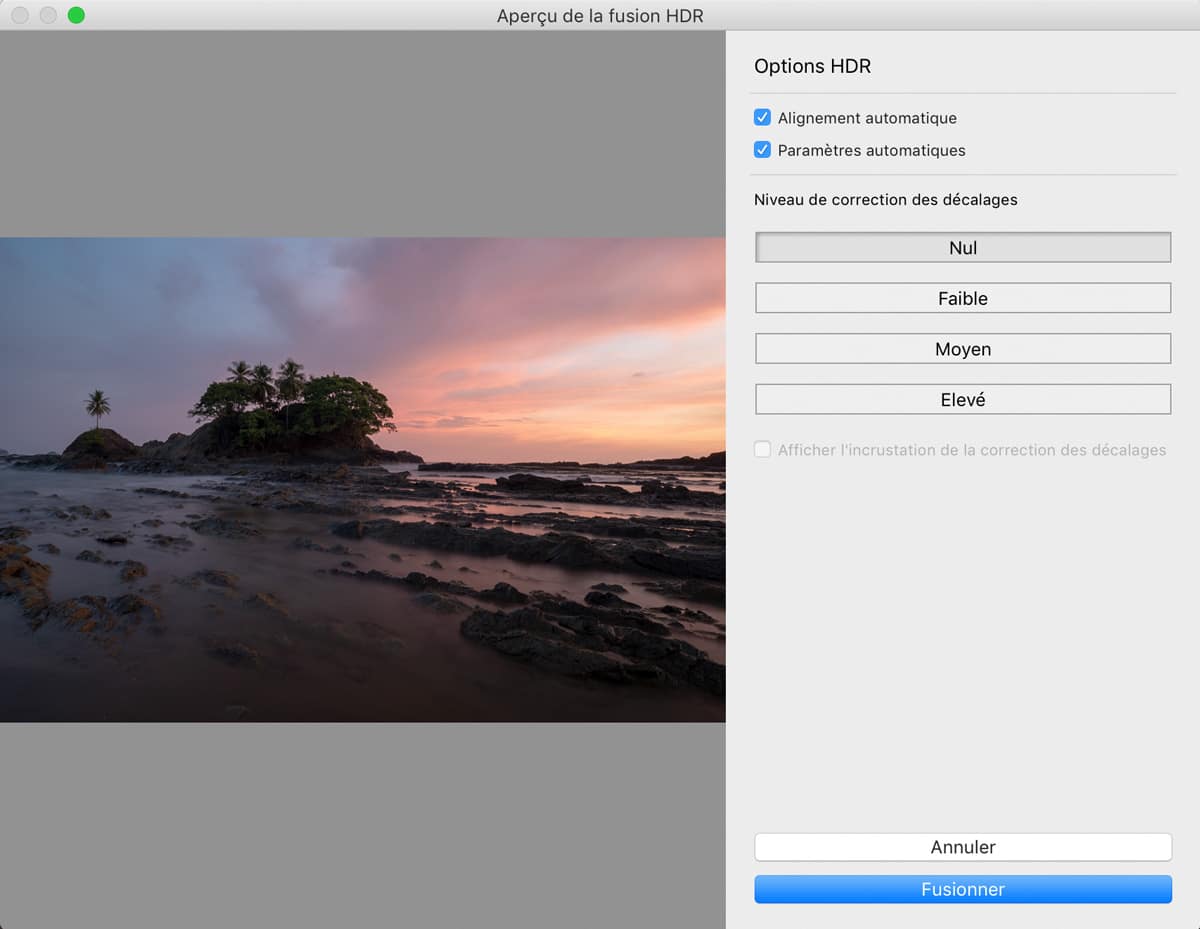This screenshot has width=1200, height=929.
Task: Pick the Elevé correction level
Action: (x=962, y=399)
